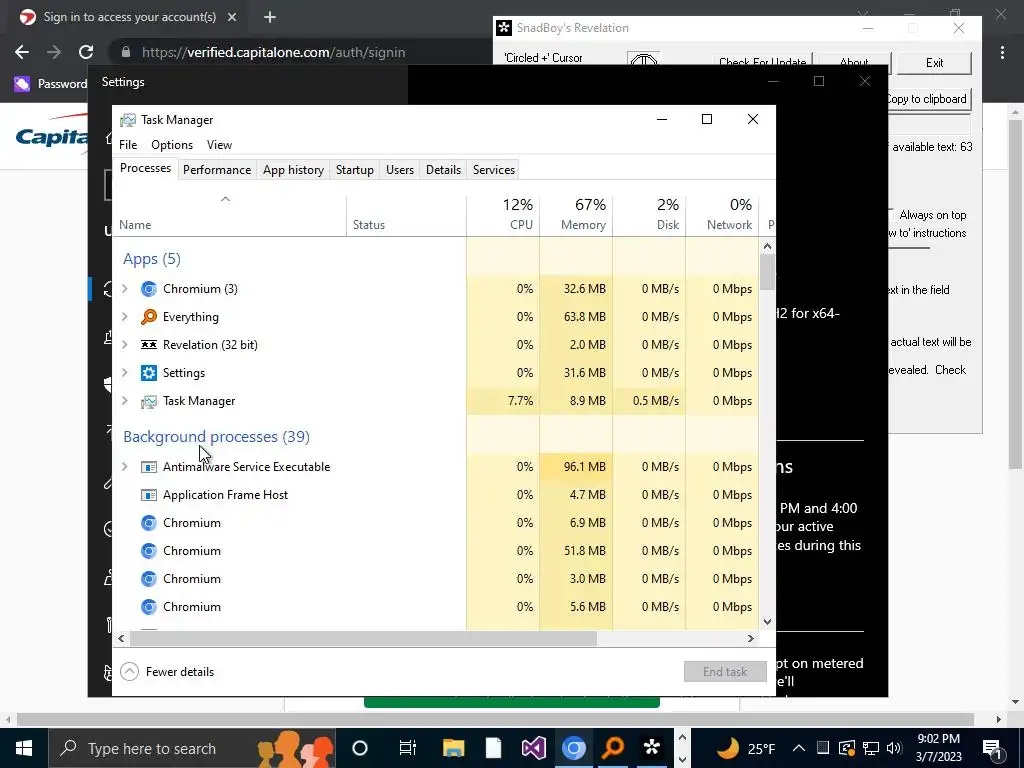Click the Task Manager process row icon
Viewport: 1024px width, 768px height.
click(149, 401)
